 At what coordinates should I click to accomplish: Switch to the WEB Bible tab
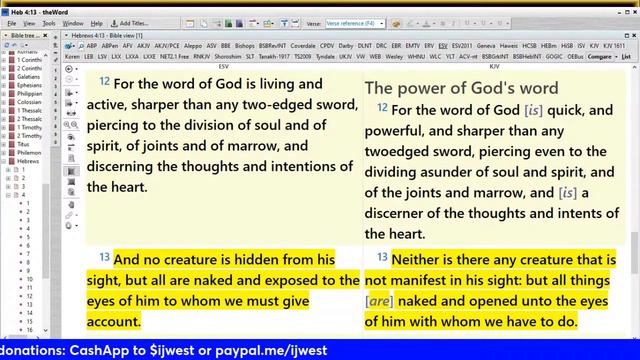tap(375, 57)
